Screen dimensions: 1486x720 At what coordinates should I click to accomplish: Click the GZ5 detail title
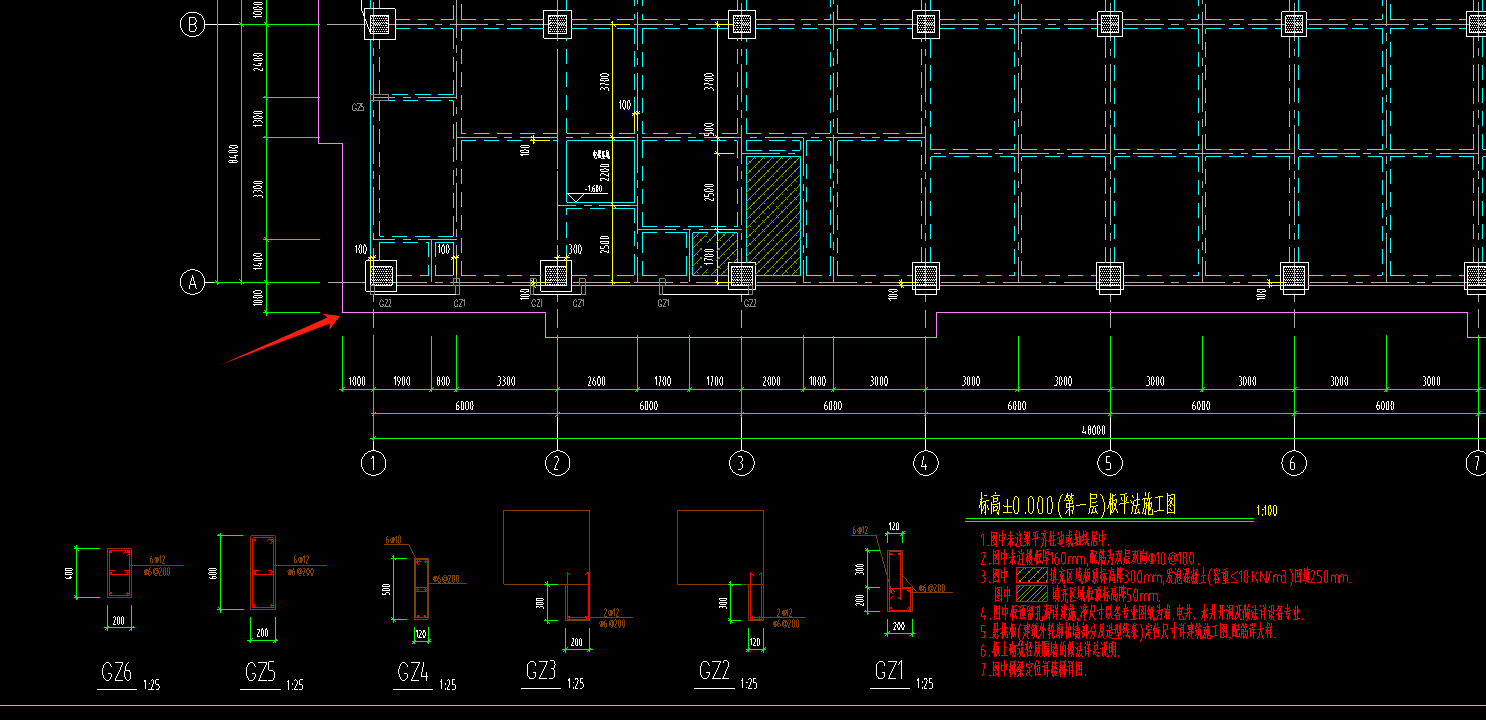pyautogui.click(x=260, y=673)
